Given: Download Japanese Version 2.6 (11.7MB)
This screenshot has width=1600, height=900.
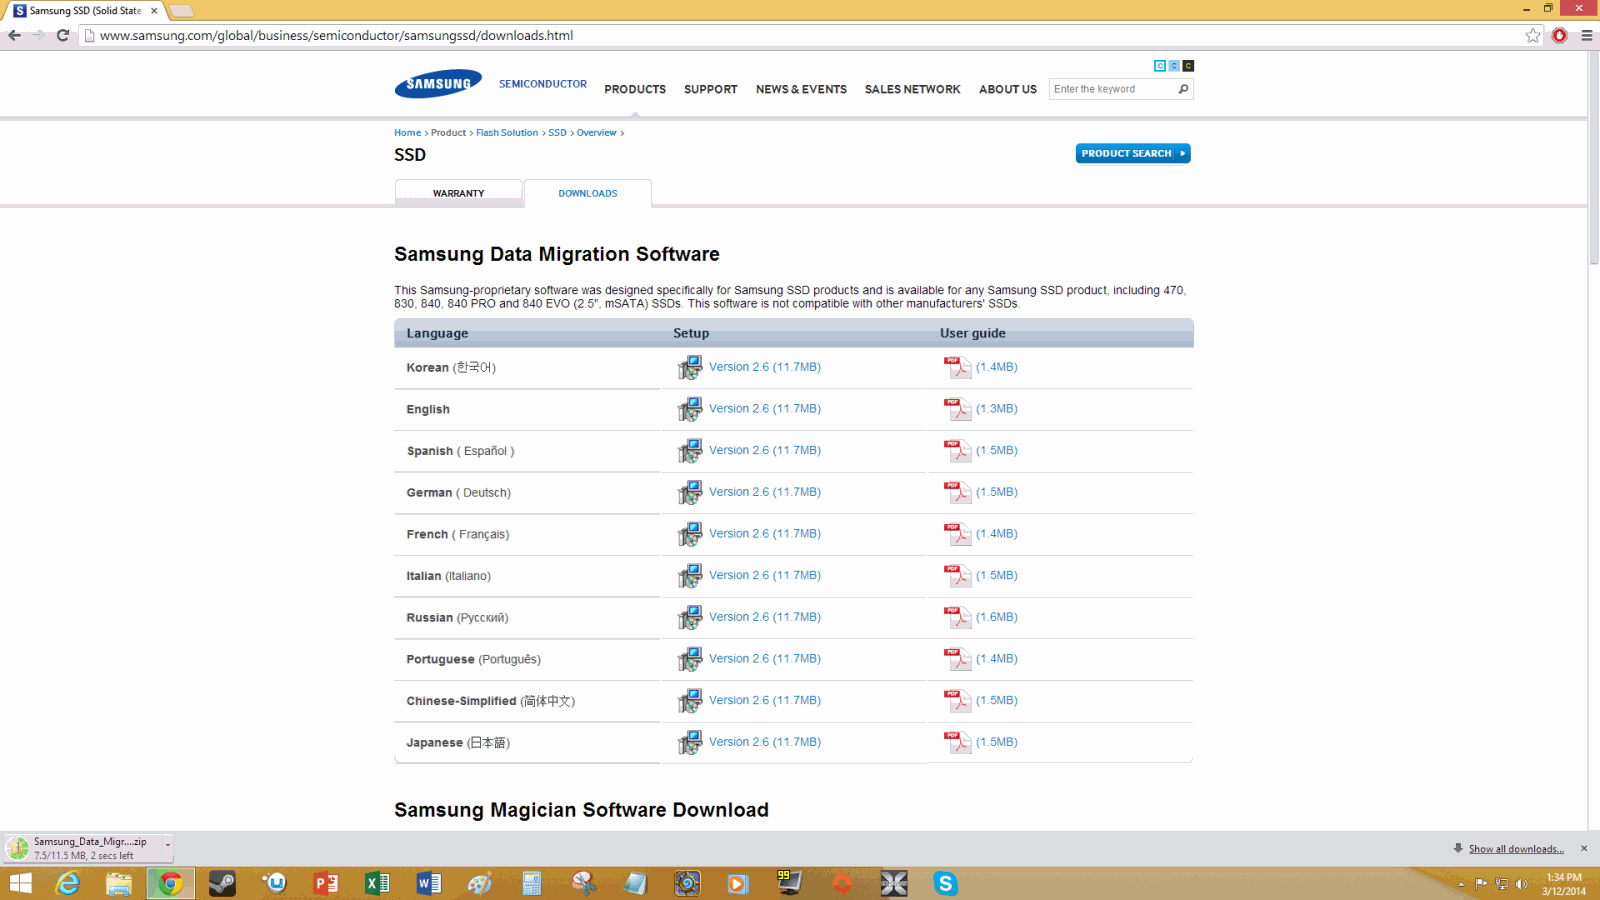Looking at the screenshot, I should 765,742.
